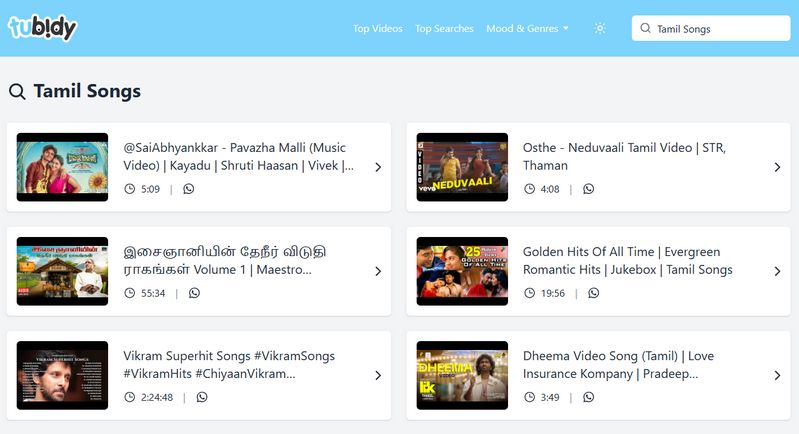Open the Top Searches menu item
Image resolution: width=799 pixels, height=434 pixels.
point(444,29)
